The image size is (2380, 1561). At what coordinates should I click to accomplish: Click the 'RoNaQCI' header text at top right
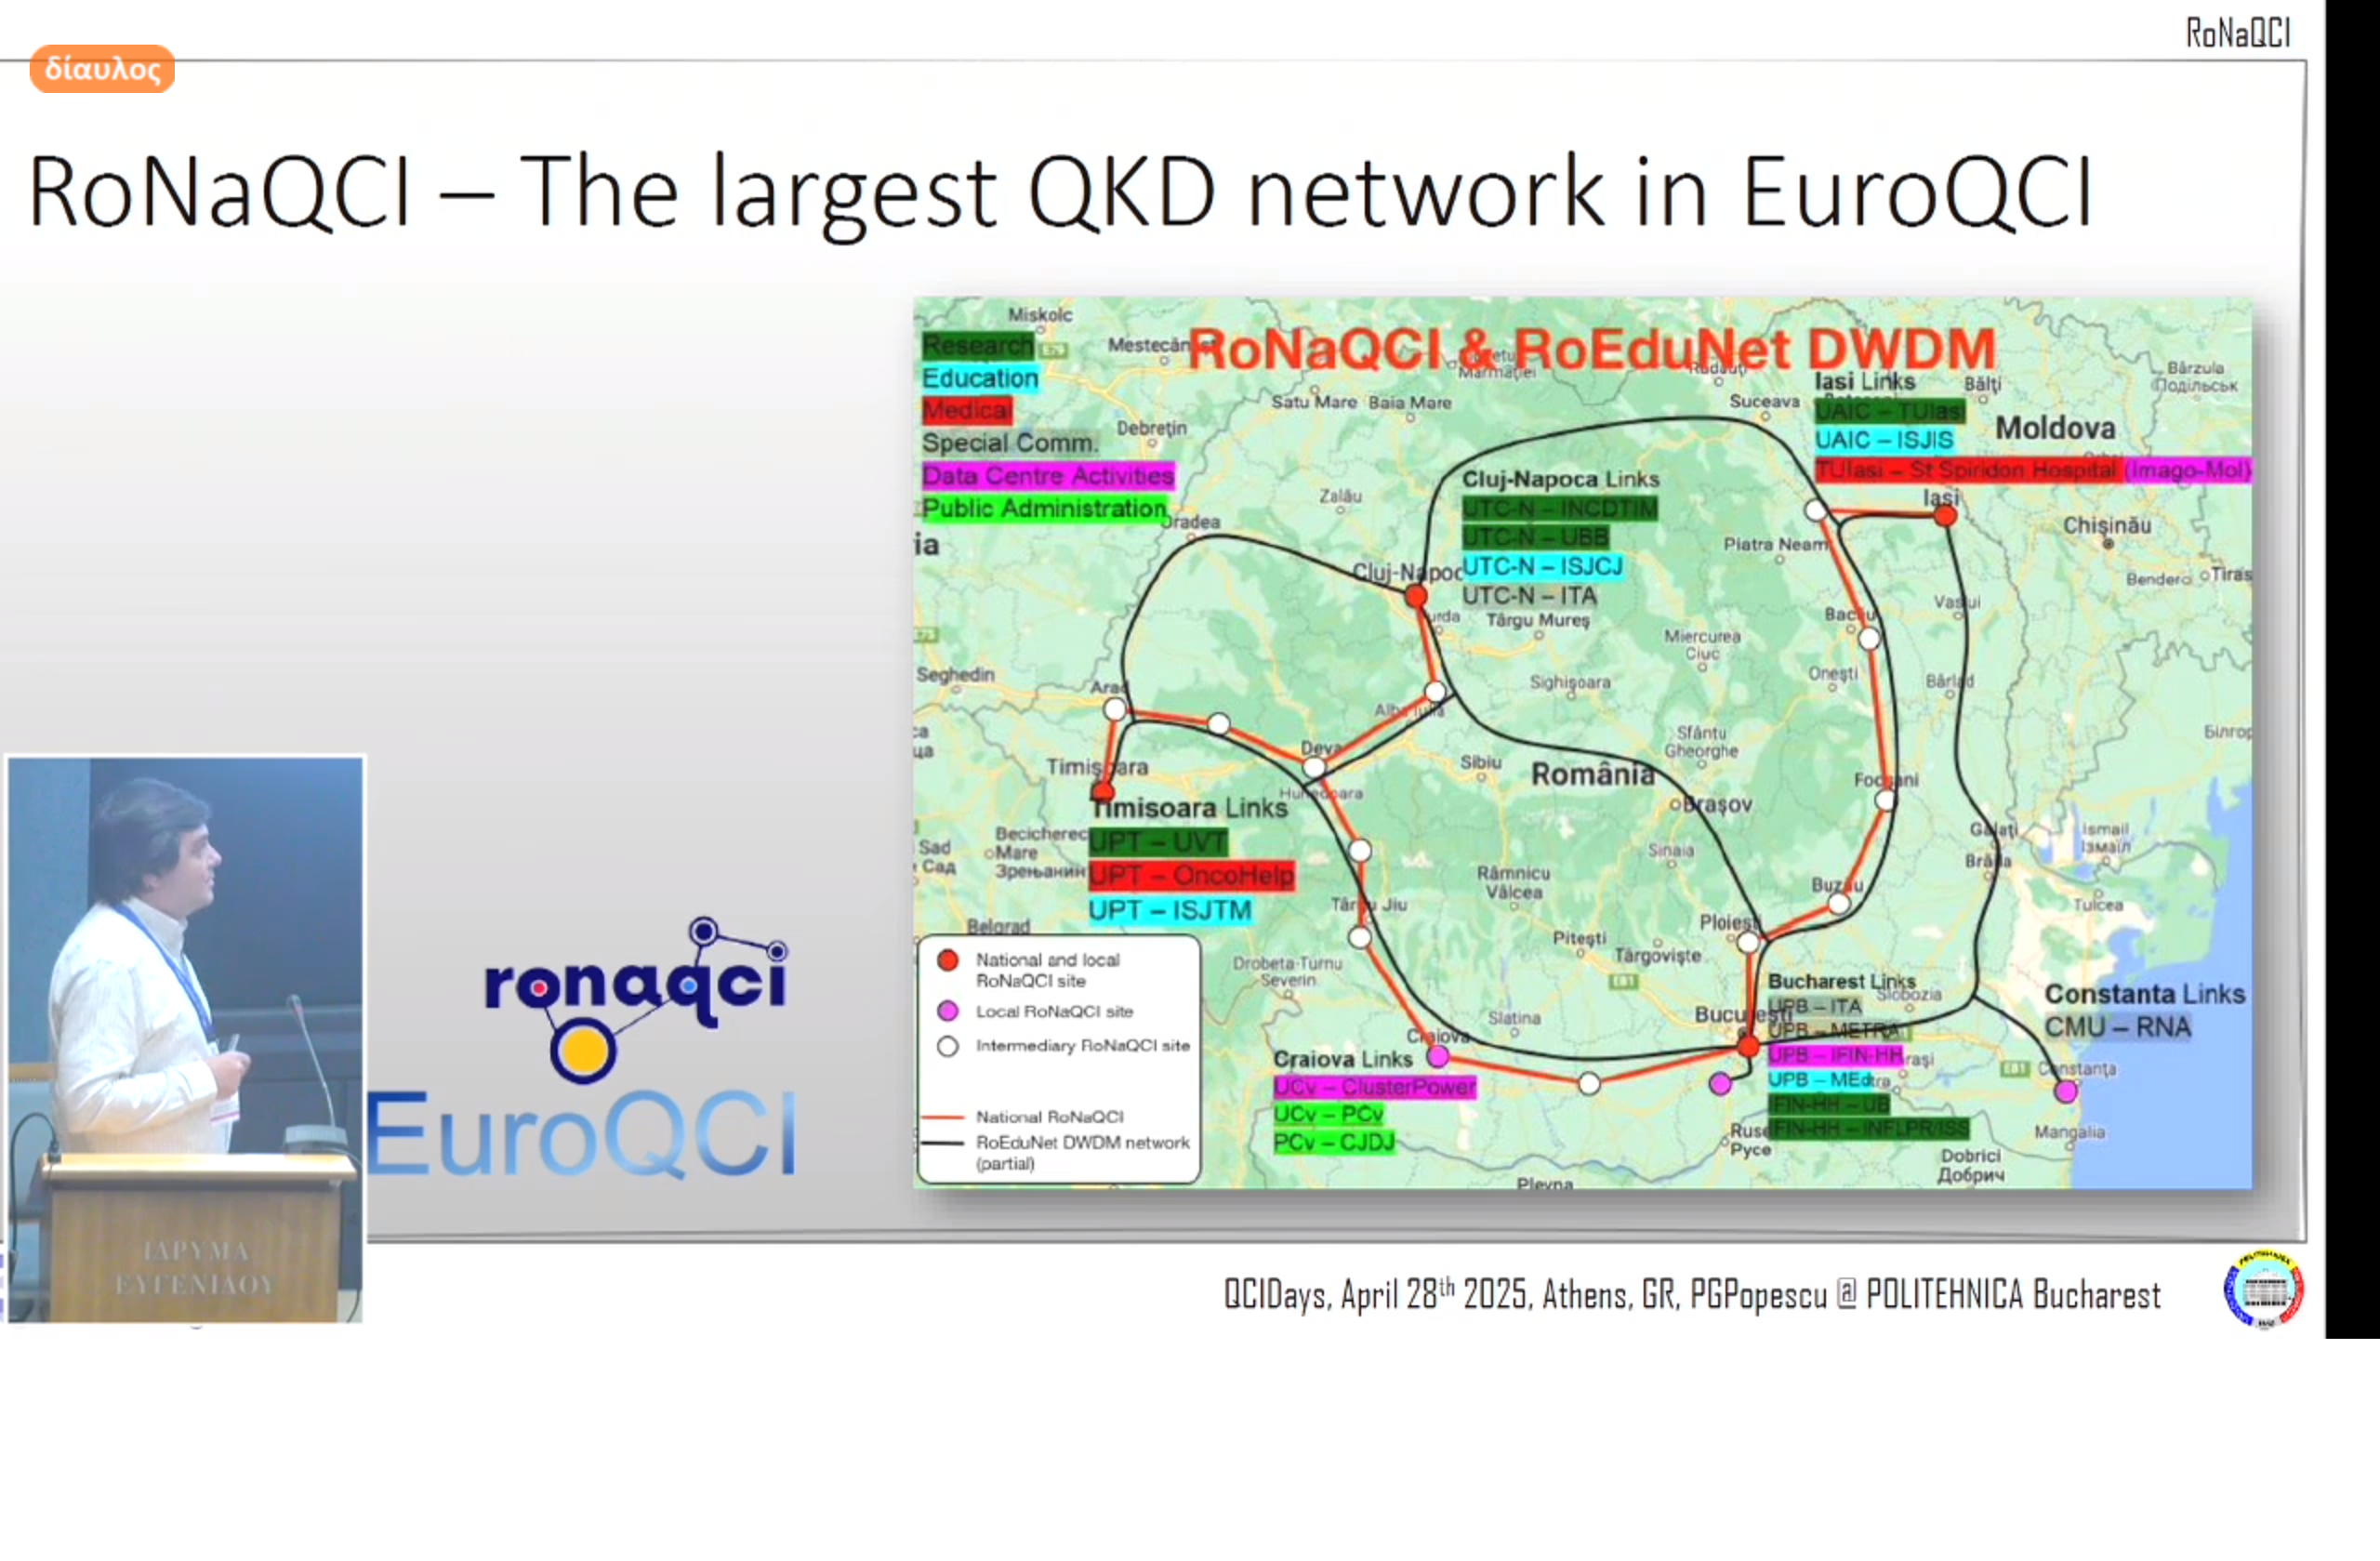pos(2237,33)
